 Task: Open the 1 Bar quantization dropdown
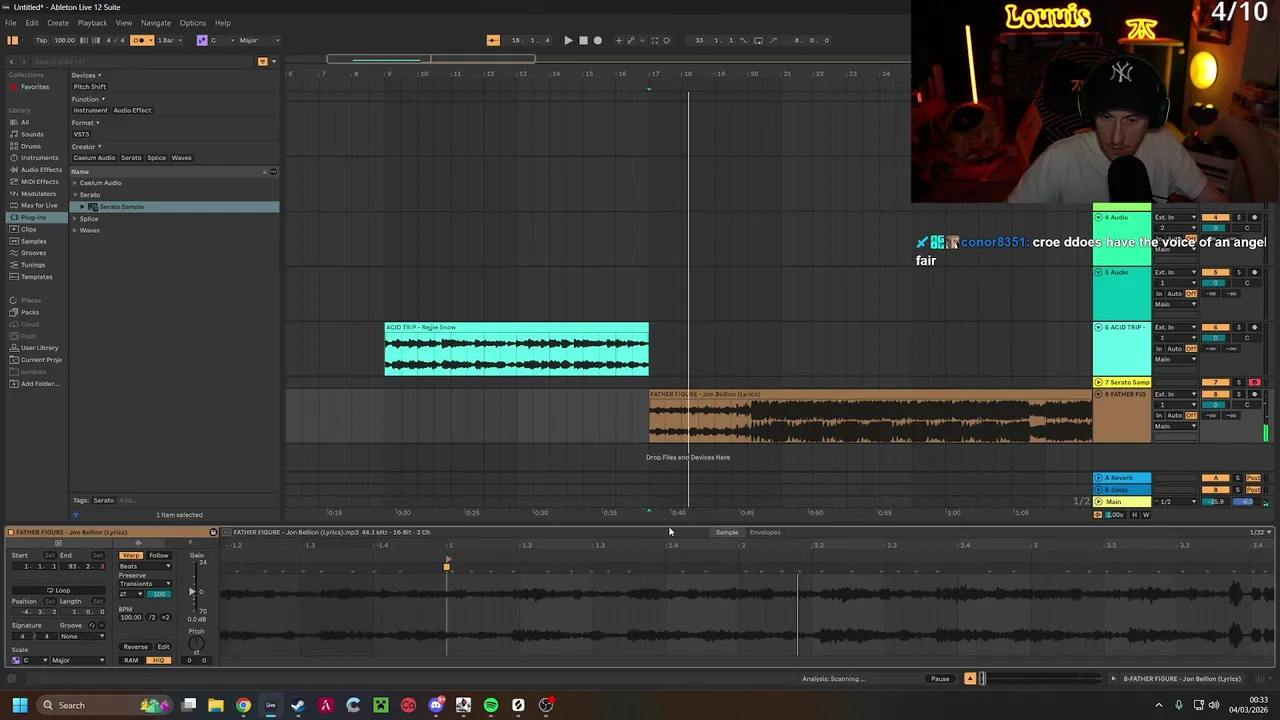click(x=169, y=40)
